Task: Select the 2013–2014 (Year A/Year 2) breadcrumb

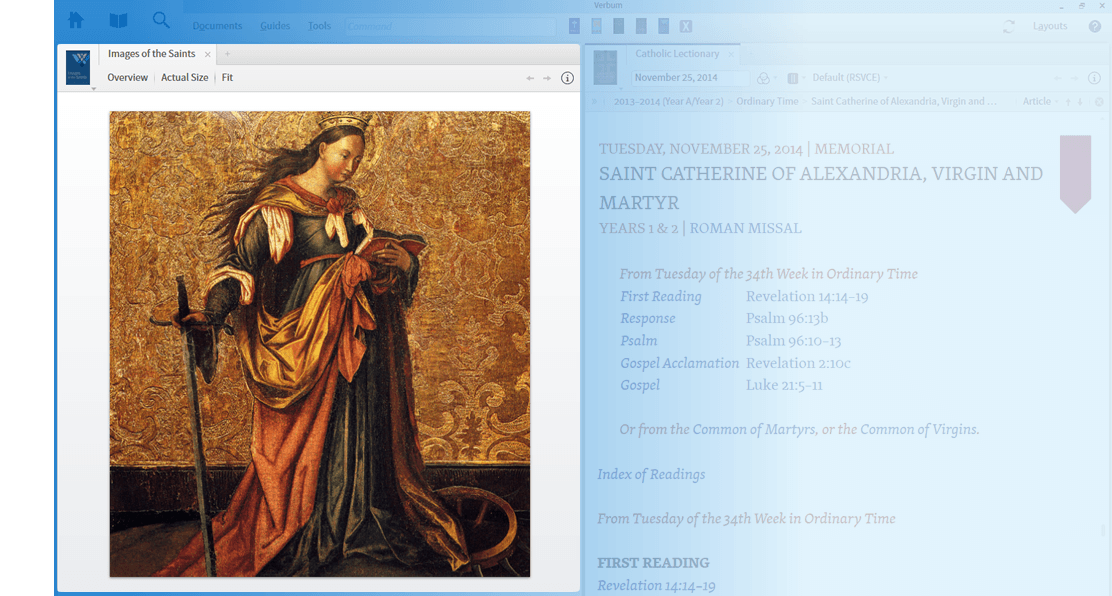Action: click(x=668, y=101)
